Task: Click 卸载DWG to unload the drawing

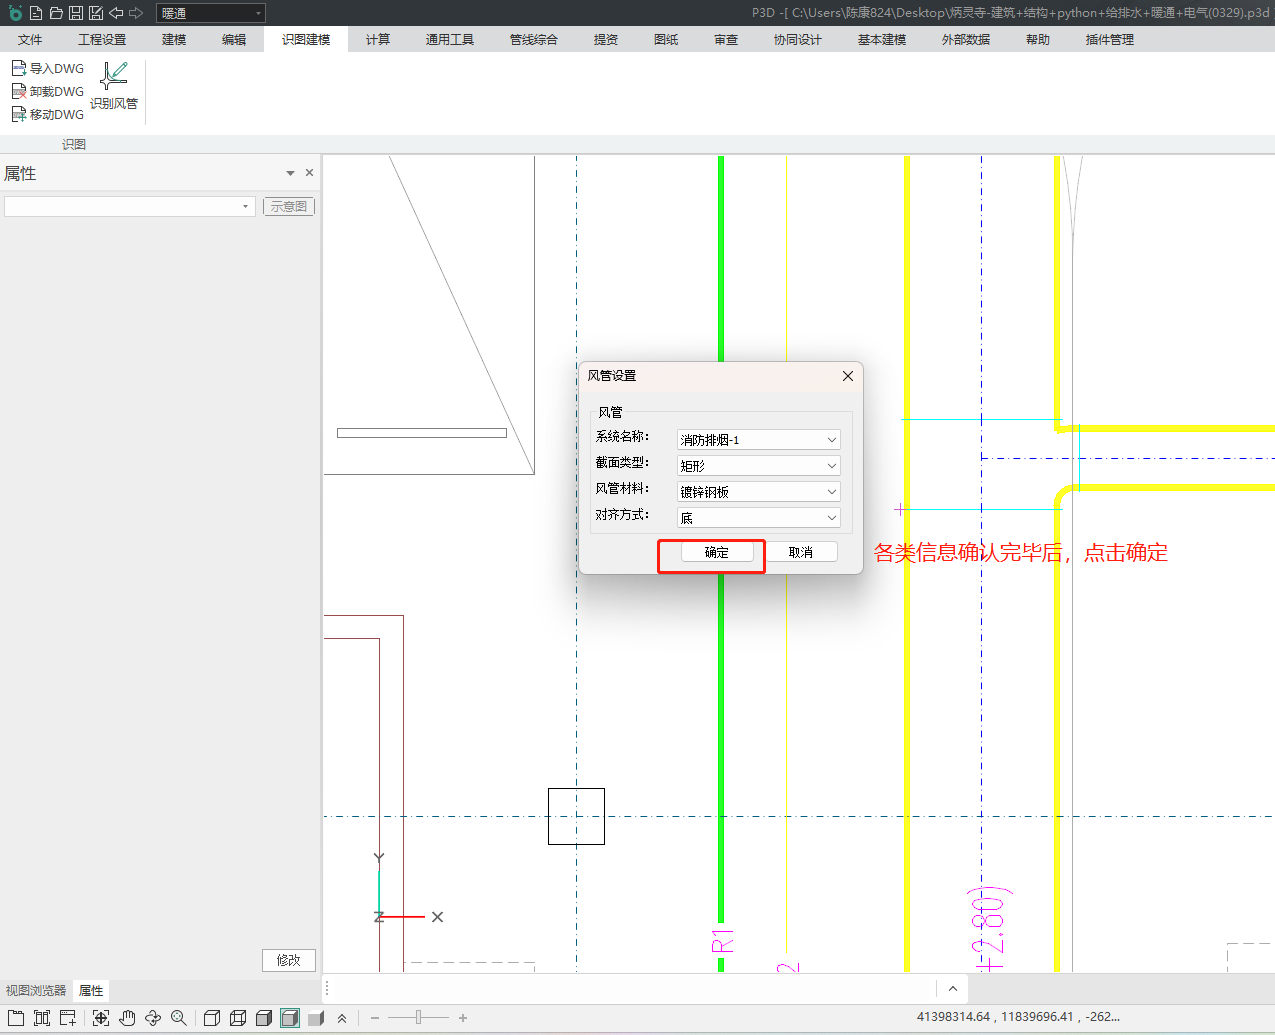Action: click(48, 91)
